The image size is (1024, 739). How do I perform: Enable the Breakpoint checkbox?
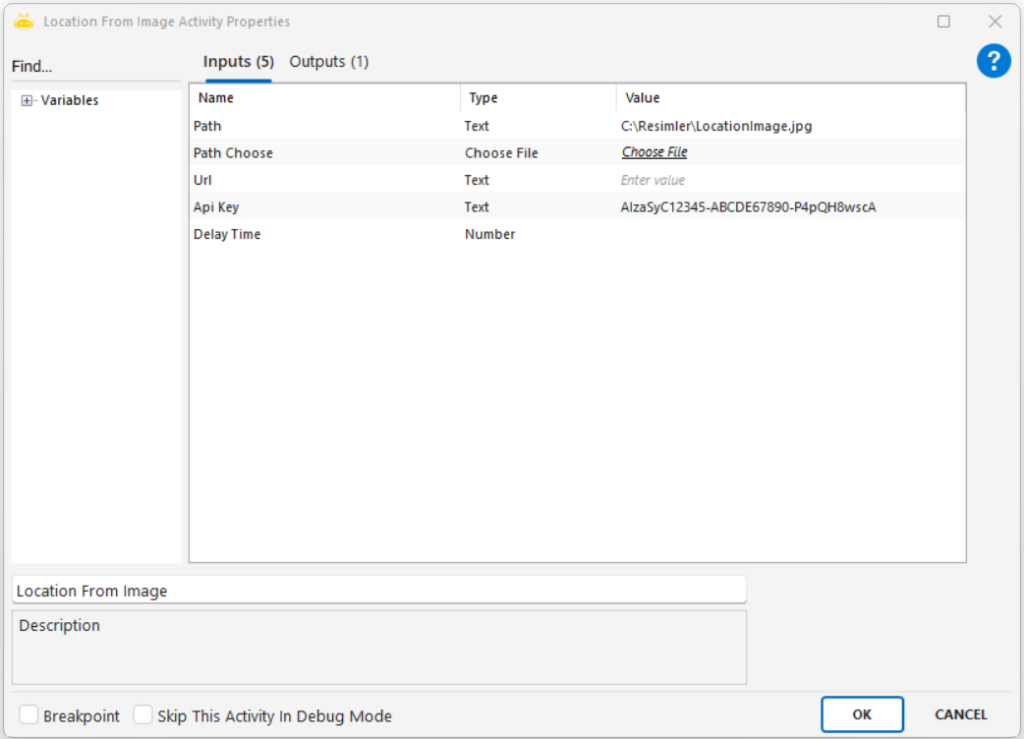(x=29, y=715)
